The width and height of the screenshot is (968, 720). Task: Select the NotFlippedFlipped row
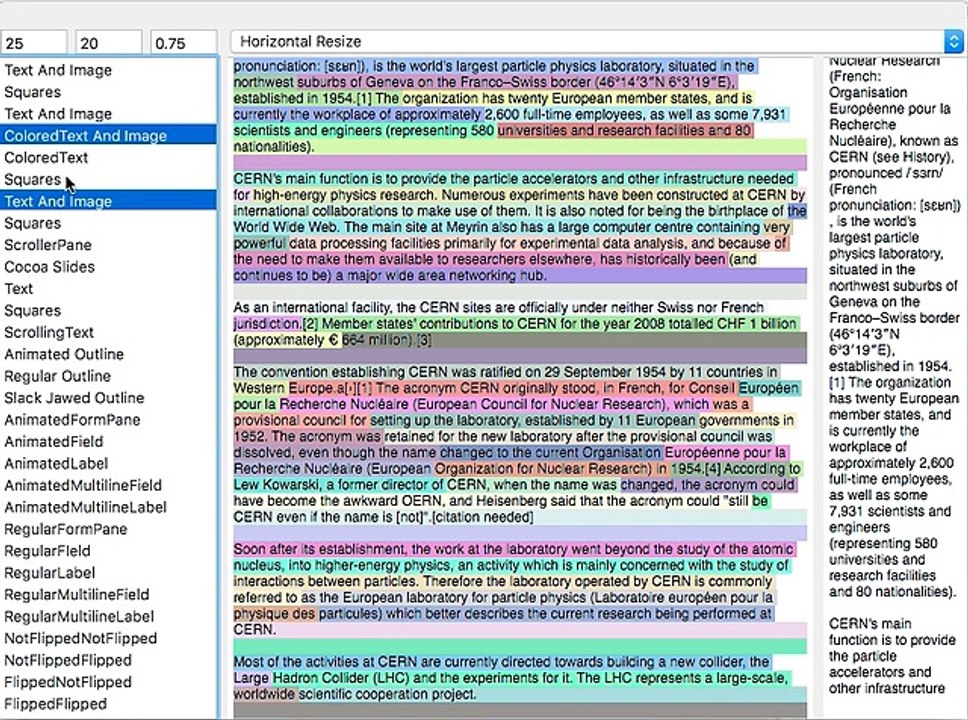[x=109, y=660]
